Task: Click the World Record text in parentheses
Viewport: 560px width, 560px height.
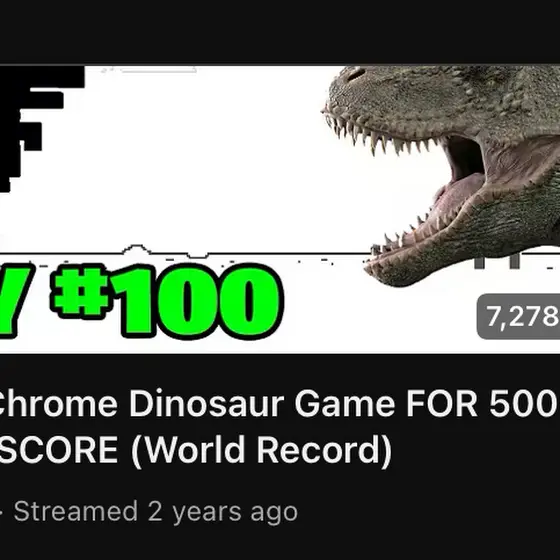Action: (x=261, y=449)
